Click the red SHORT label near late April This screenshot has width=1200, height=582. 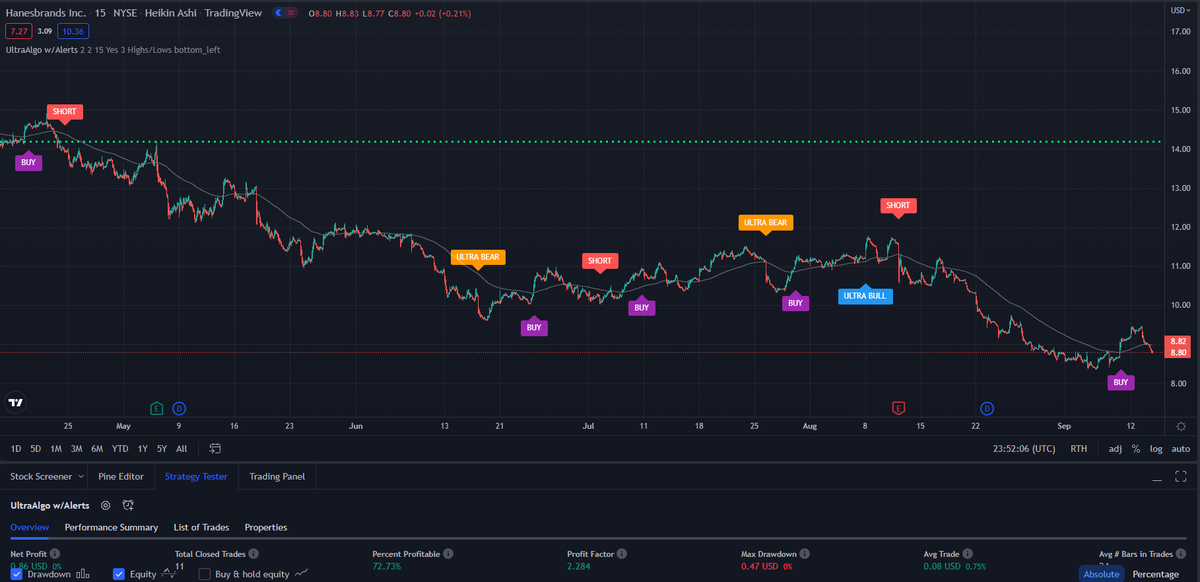coord(64,112)
